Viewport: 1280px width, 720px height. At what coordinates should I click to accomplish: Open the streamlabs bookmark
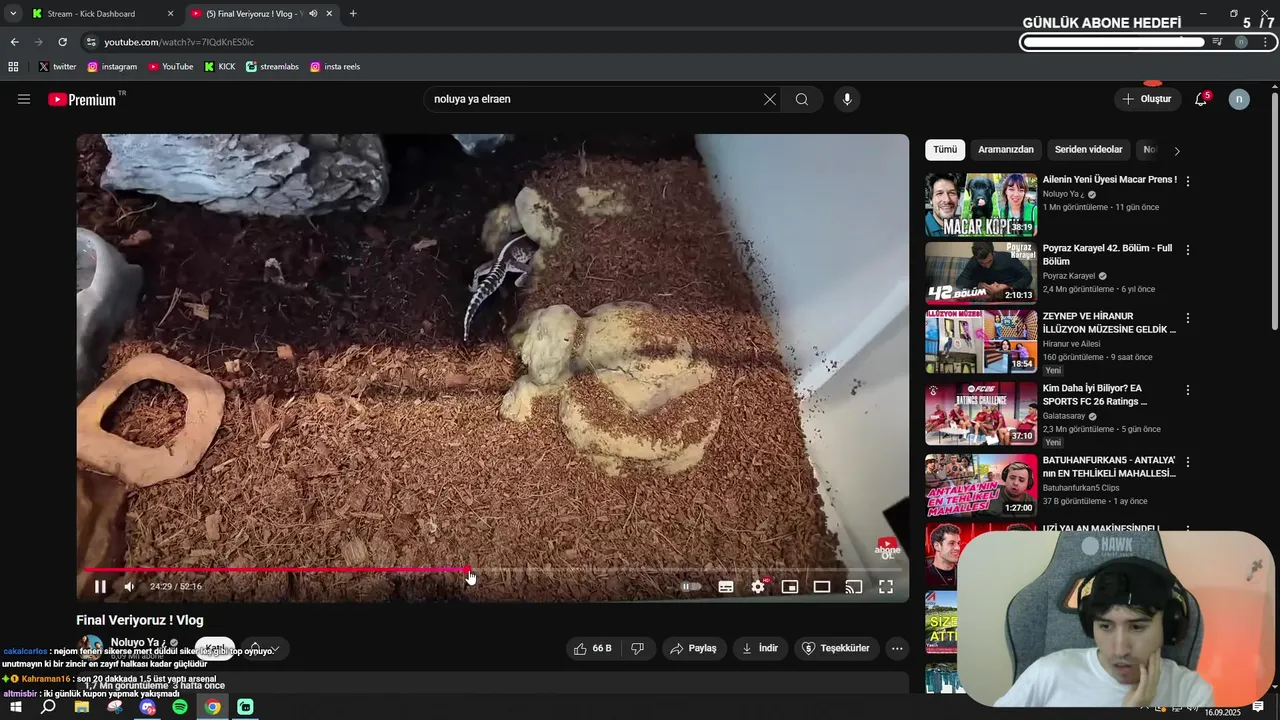pyautogui.click(x=272, y=67)
